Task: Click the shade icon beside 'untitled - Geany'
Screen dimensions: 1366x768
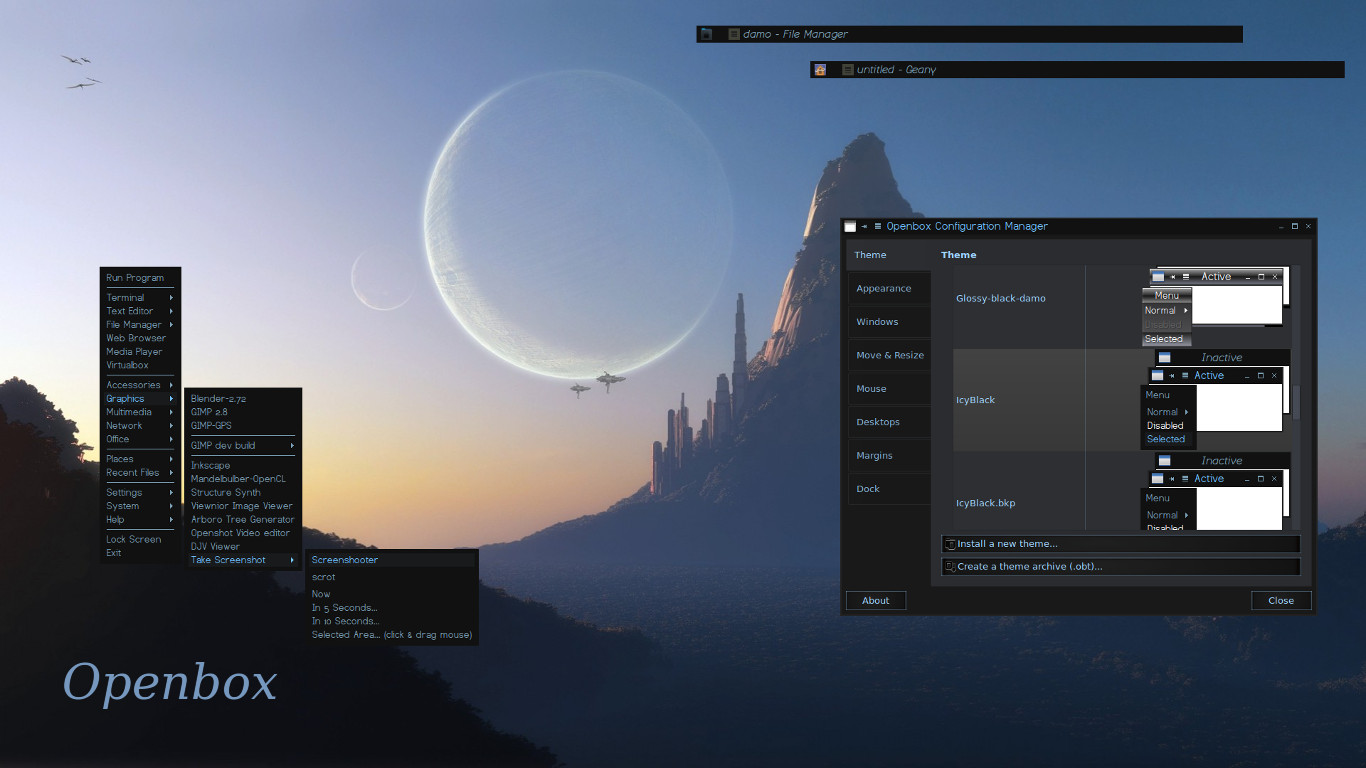Action: tap(848, 70)
